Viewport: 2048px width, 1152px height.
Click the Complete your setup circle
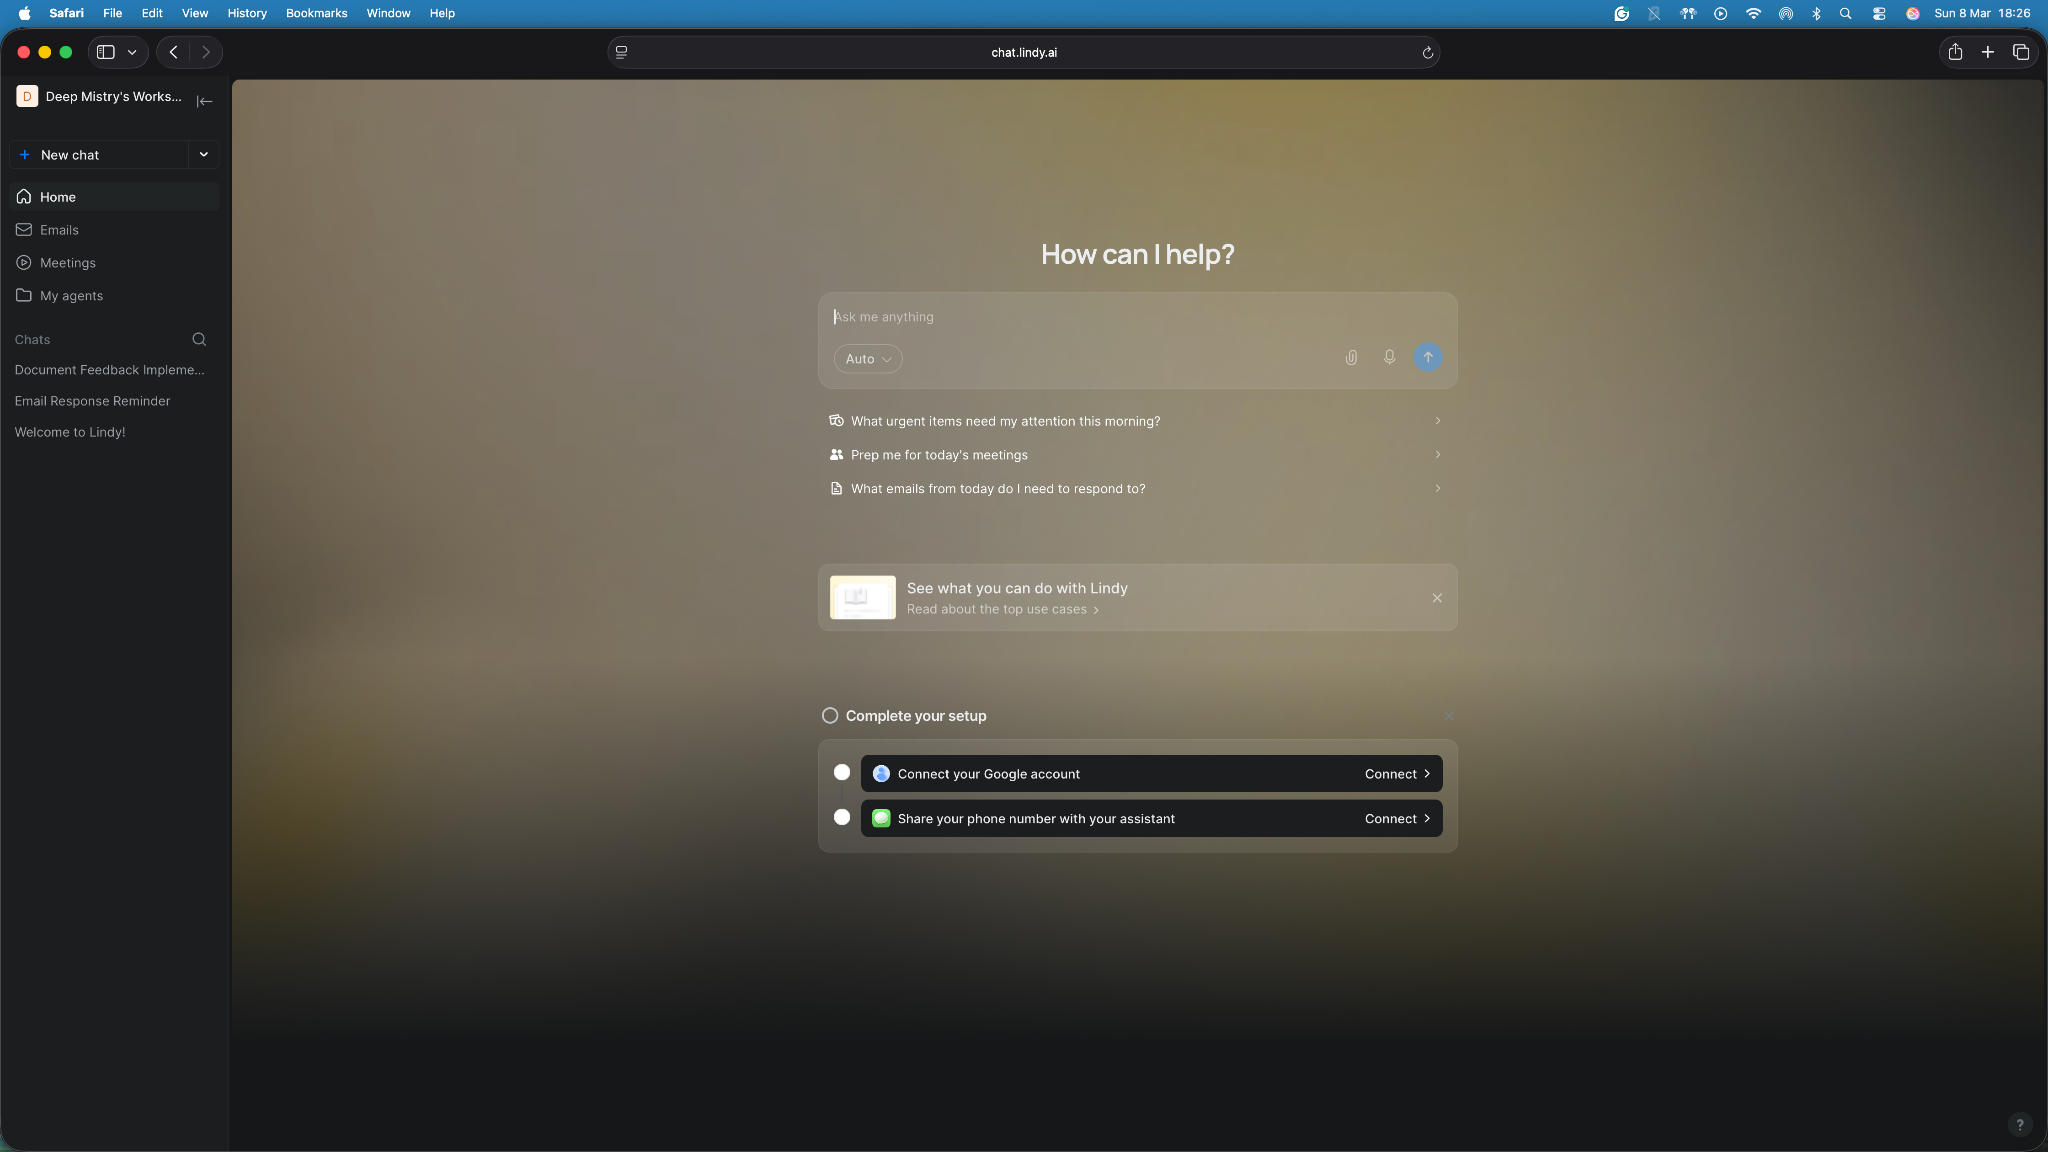(830, 716)
